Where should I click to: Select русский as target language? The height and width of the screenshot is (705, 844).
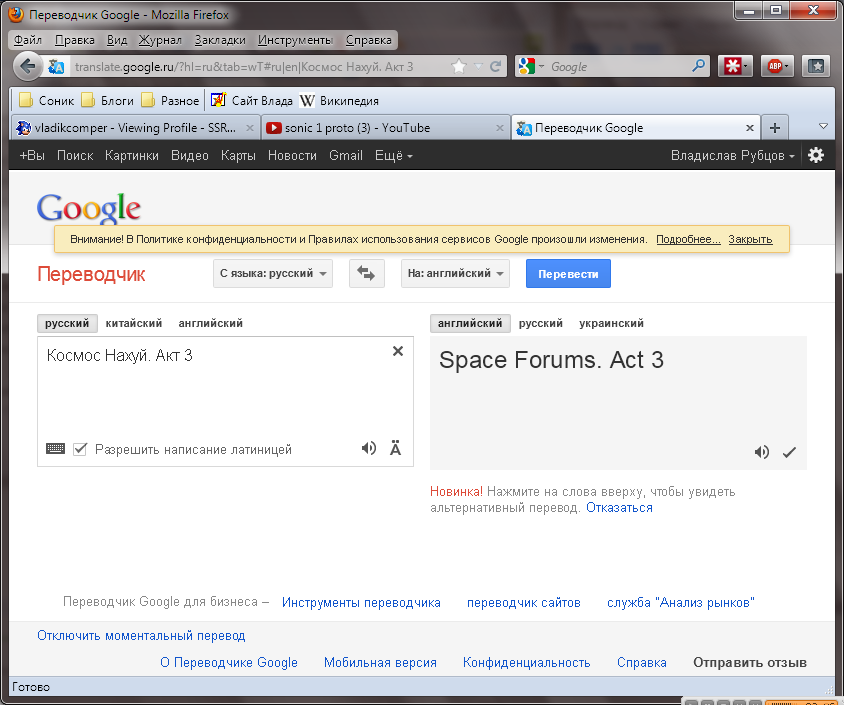click(x=540, y=323)
